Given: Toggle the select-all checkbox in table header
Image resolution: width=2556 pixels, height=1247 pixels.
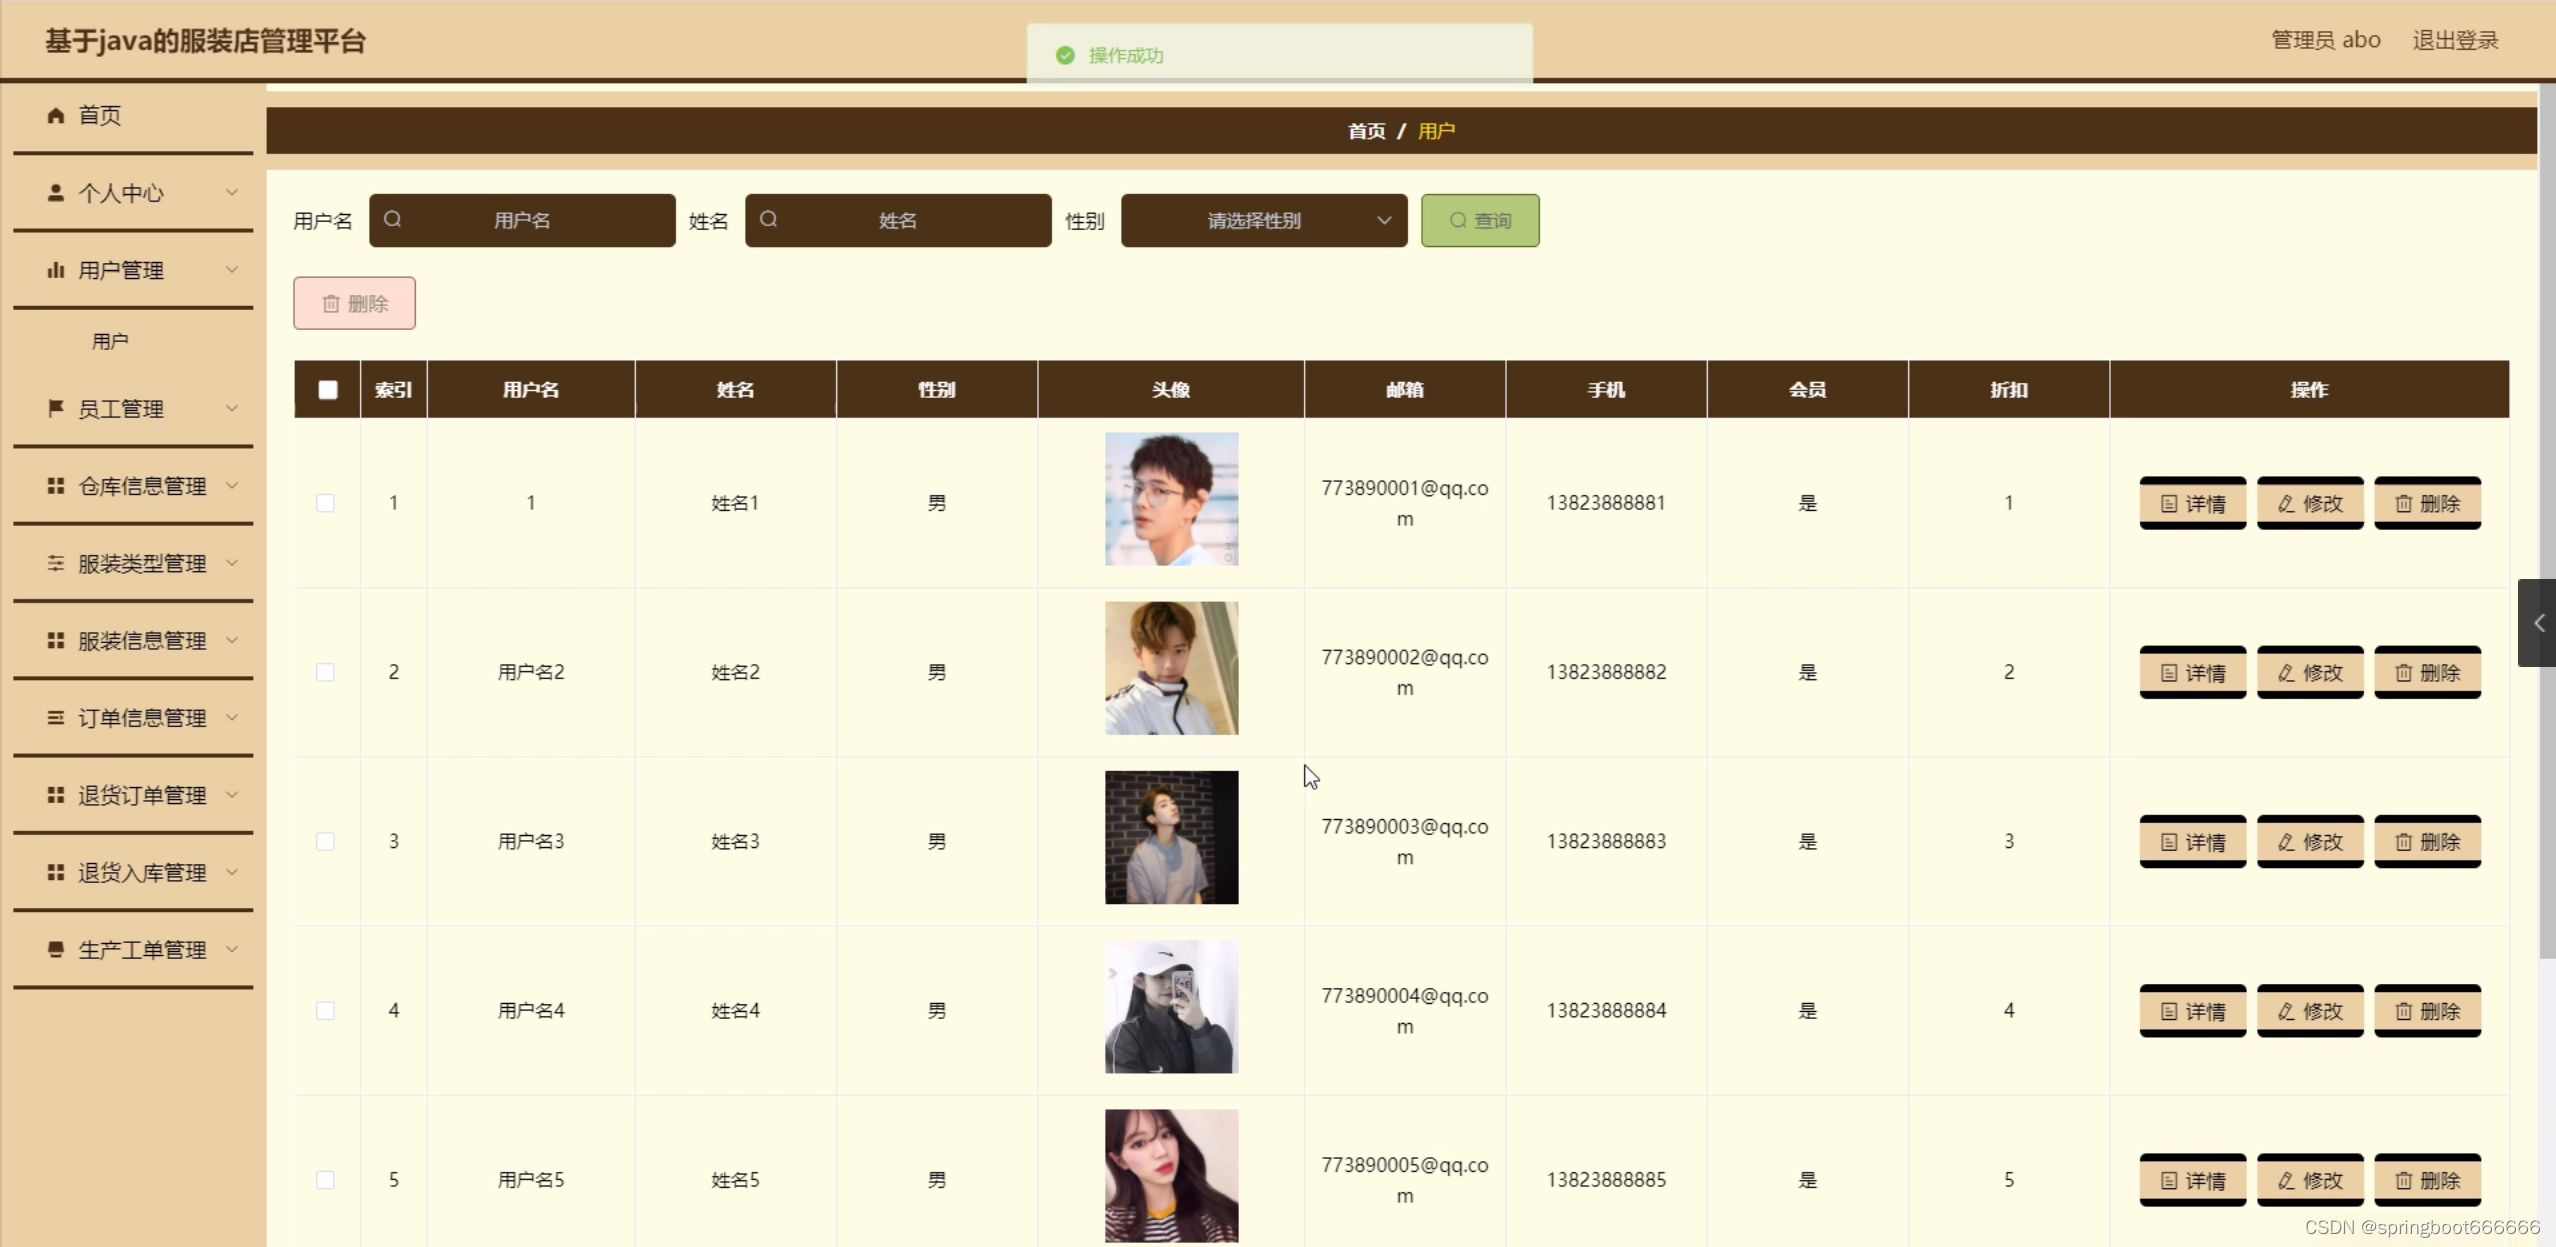Looking at the screenshot, I should click(328, 390).
